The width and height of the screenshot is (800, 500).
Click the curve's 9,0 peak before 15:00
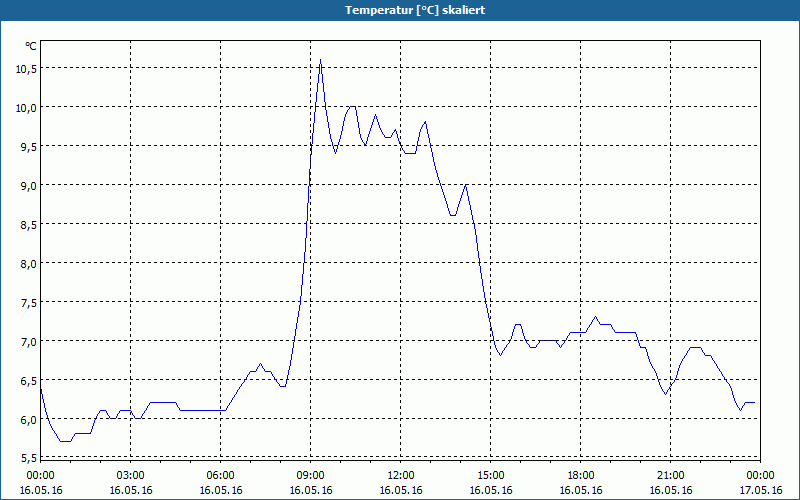click(466, 185)
